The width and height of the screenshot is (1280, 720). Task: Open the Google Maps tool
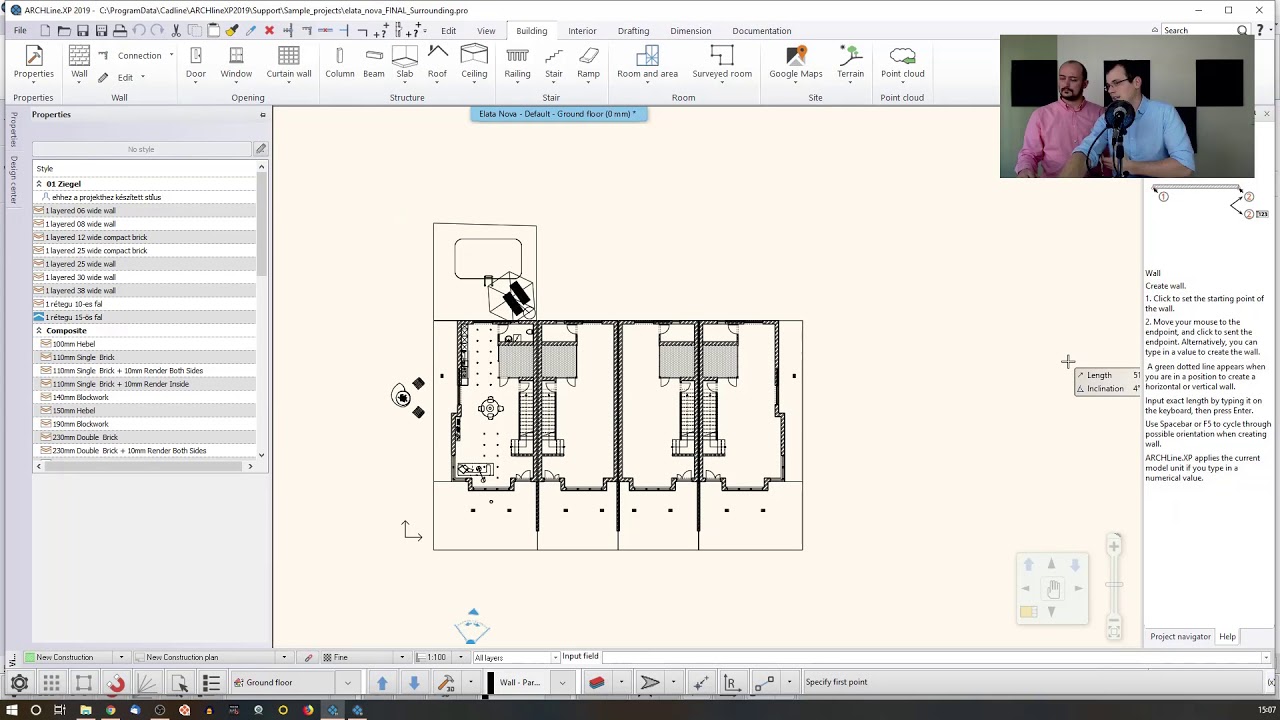tap(796, 62)
